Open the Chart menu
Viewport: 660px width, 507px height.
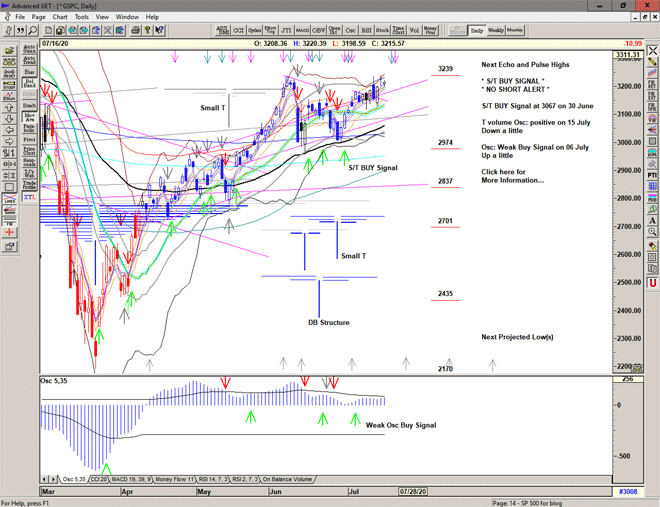[60, 17]
